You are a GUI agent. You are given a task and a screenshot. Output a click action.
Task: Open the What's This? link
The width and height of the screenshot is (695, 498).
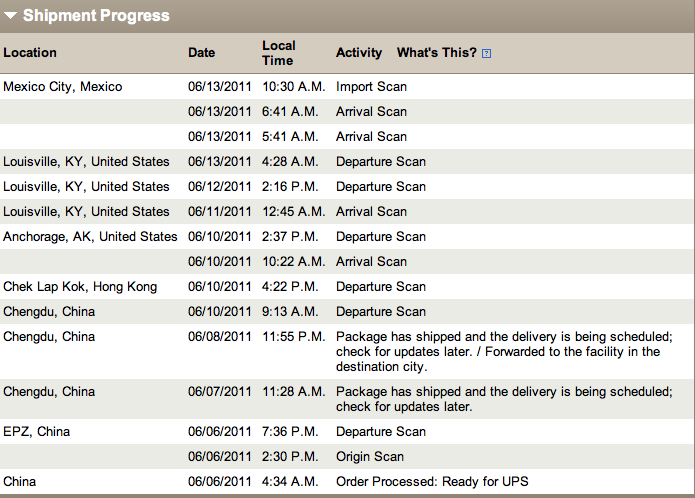tap(436, 52)
